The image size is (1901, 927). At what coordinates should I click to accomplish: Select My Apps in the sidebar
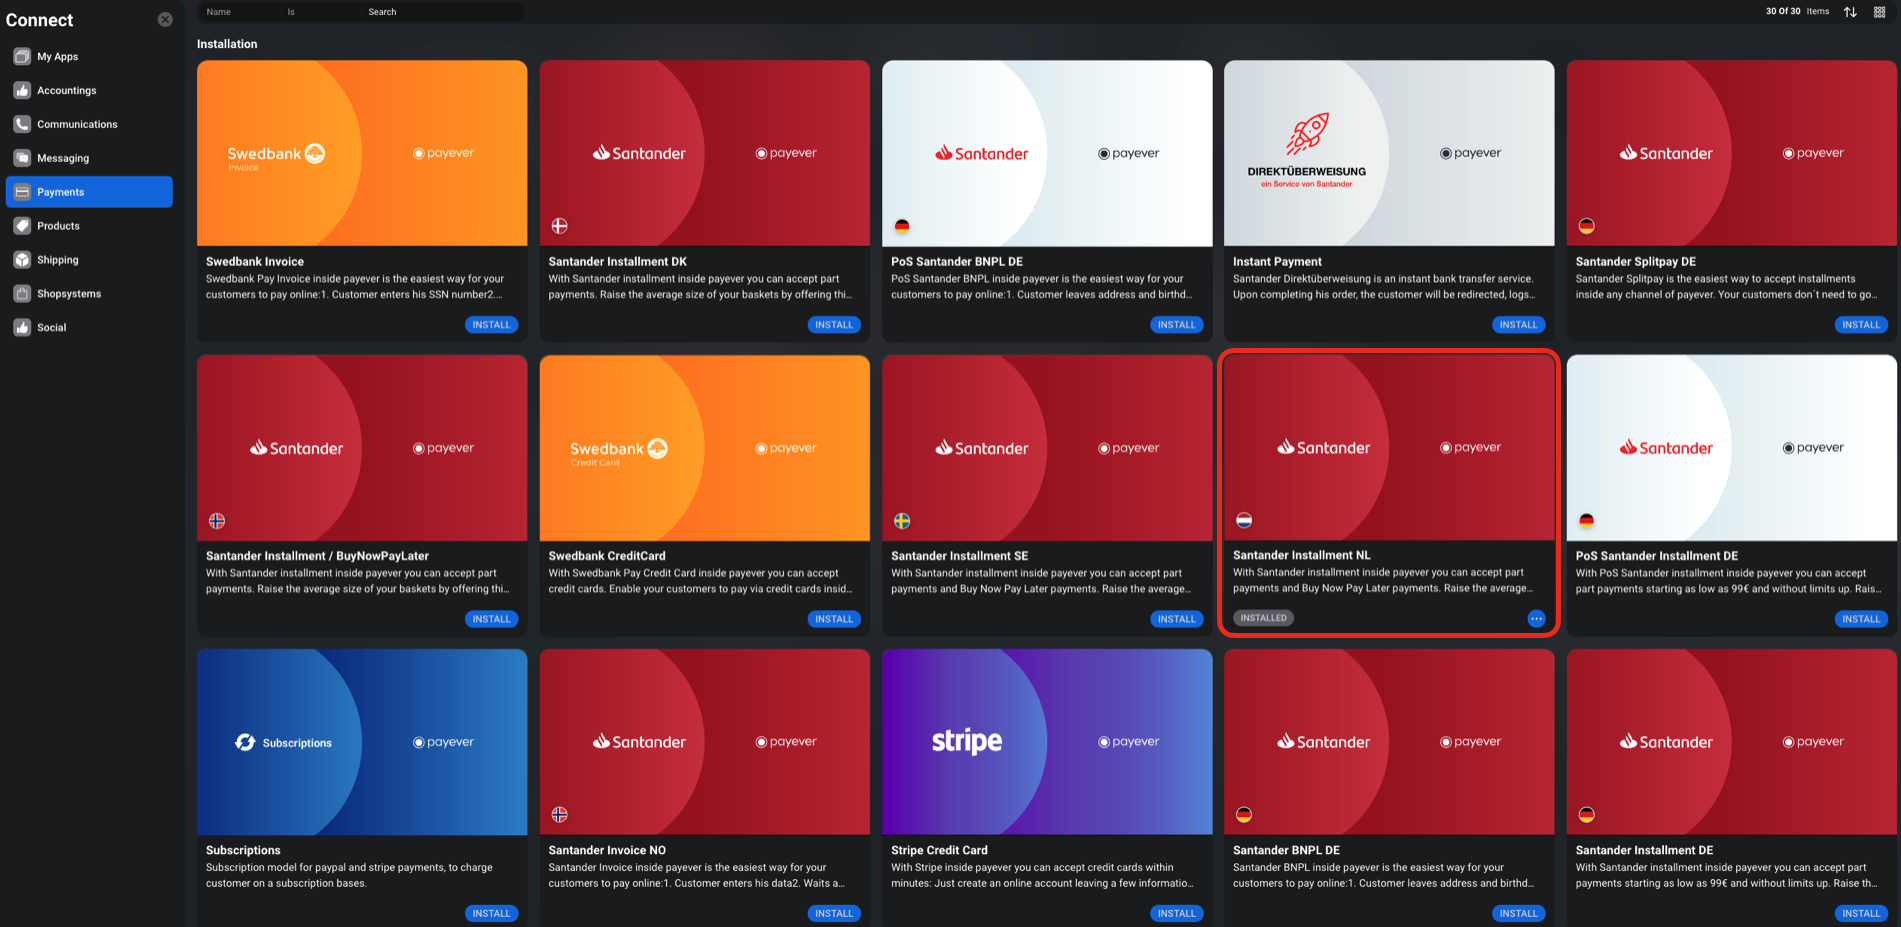pyautogui.click(x=89, y=57)
